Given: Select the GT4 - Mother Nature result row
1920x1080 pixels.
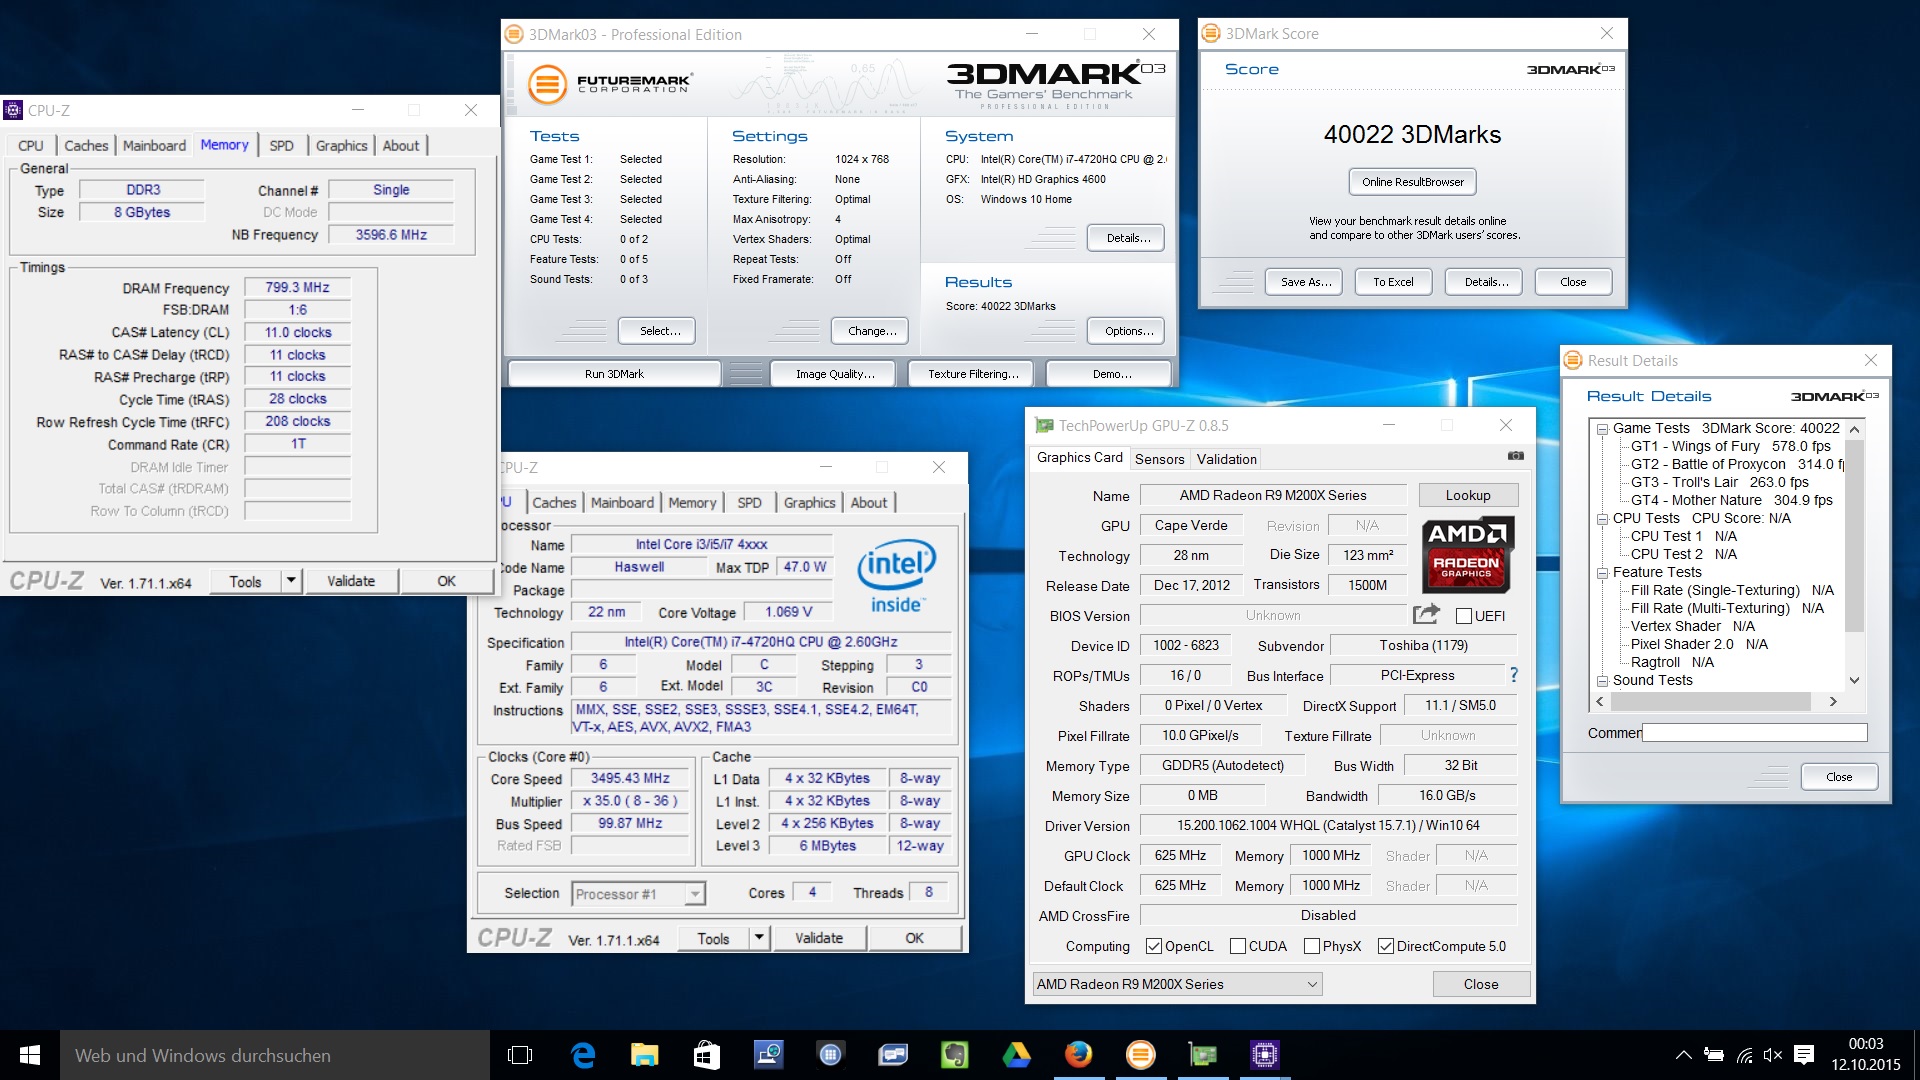Looking at the screenshot, I should 1731,500.
